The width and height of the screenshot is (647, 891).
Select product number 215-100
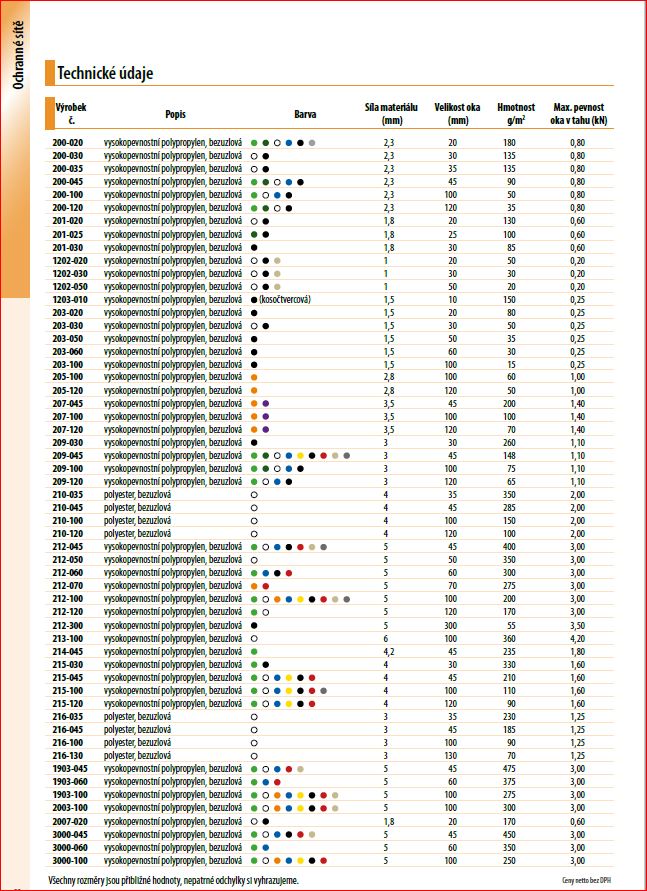[68, 690]
